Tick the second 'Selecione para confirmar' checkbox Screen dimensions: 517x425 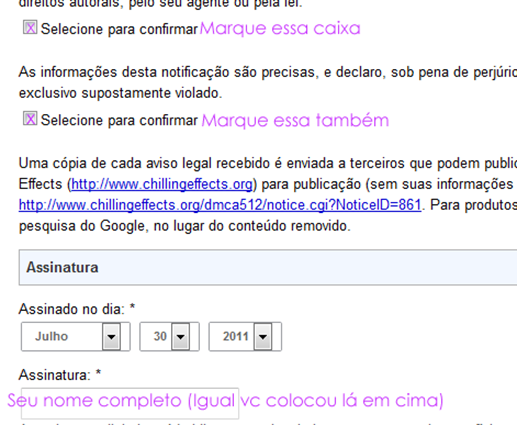tap(30, 118)
